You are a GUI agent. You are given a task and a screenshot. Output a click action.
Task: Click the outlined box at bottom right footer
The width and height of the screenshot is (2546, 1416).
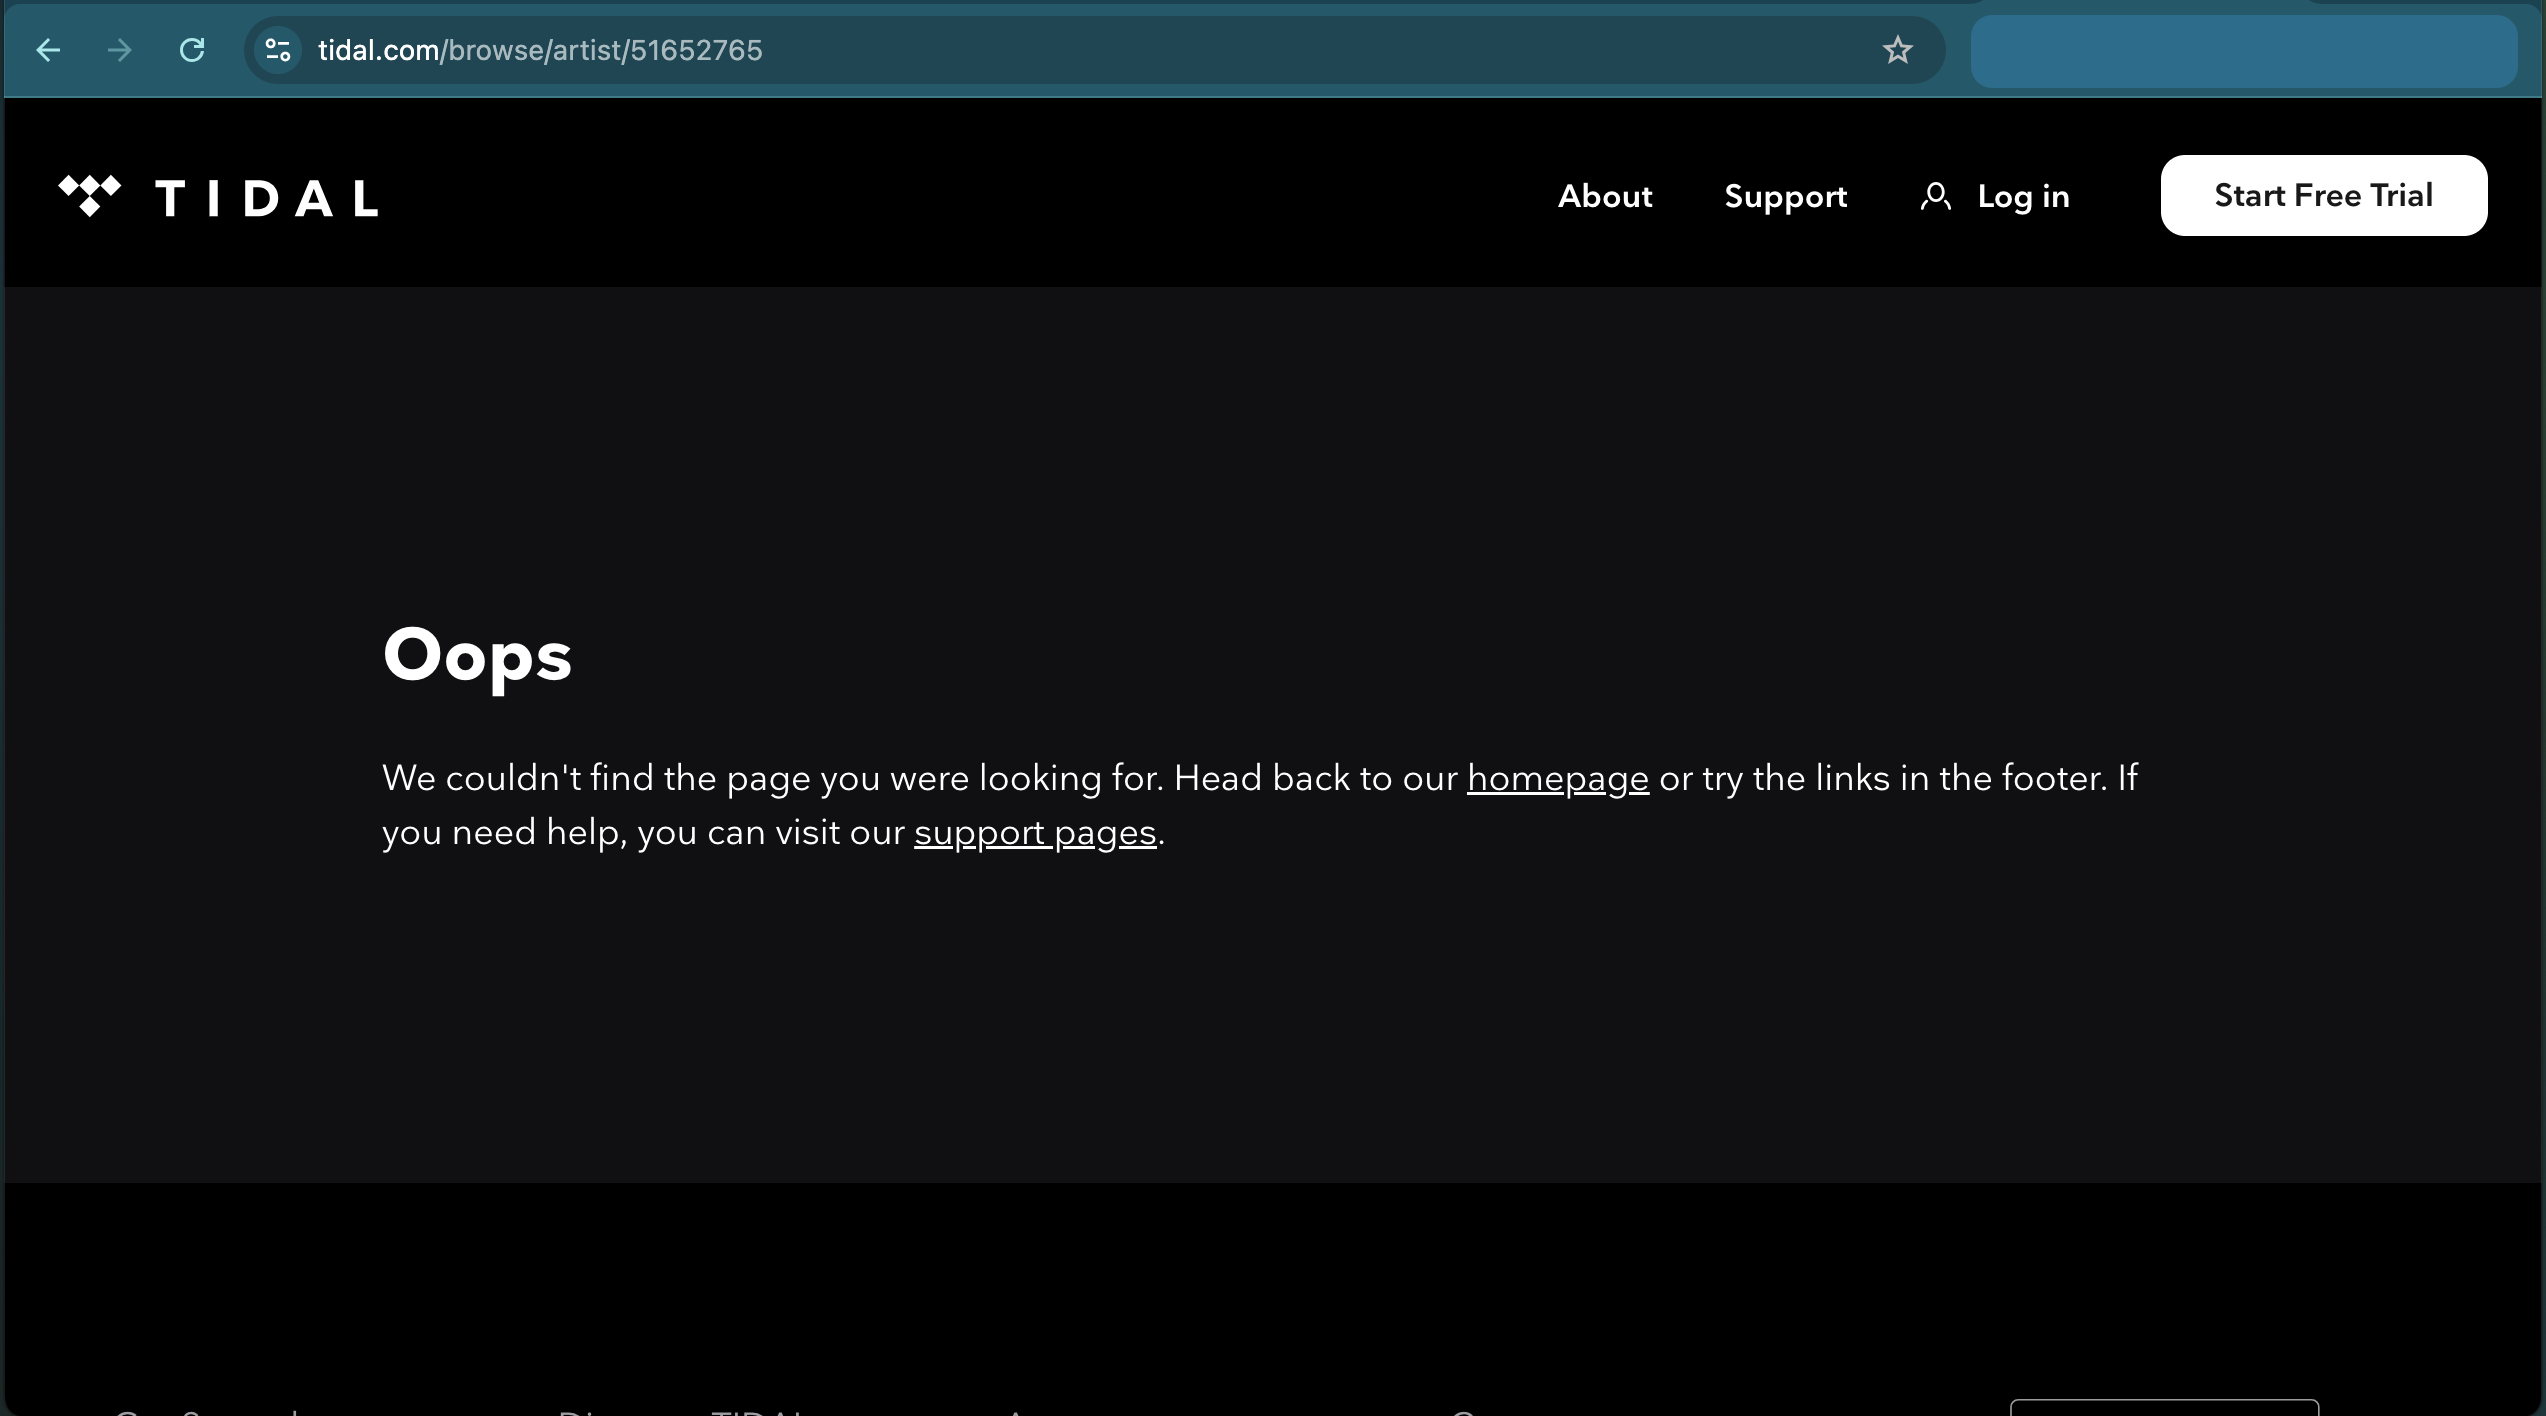coord(2163,1408)
